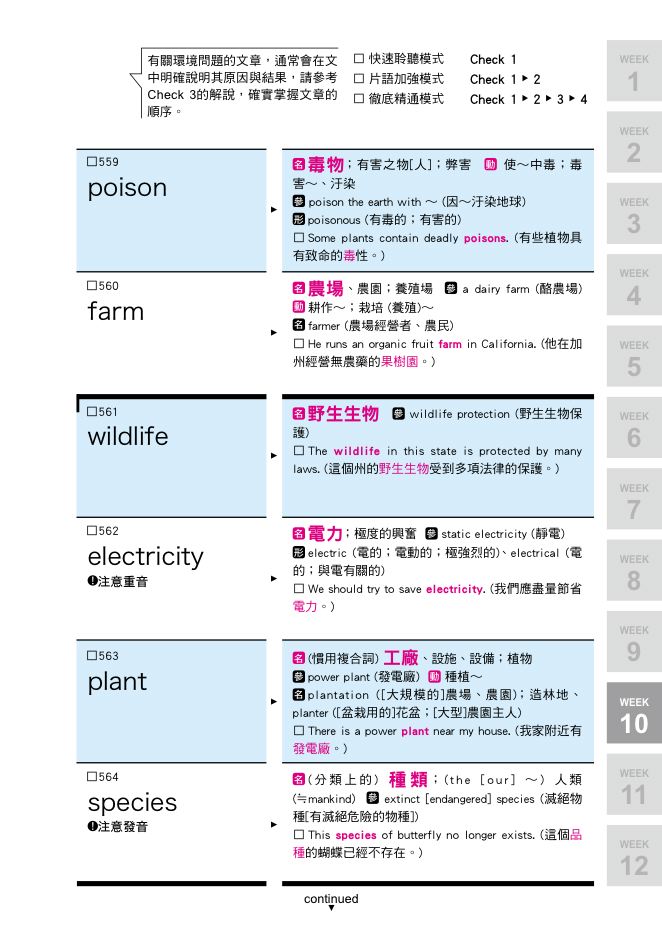Click the triangle arrow next to electricity
The height and width of the screenshot is (927, 662).
274,578
